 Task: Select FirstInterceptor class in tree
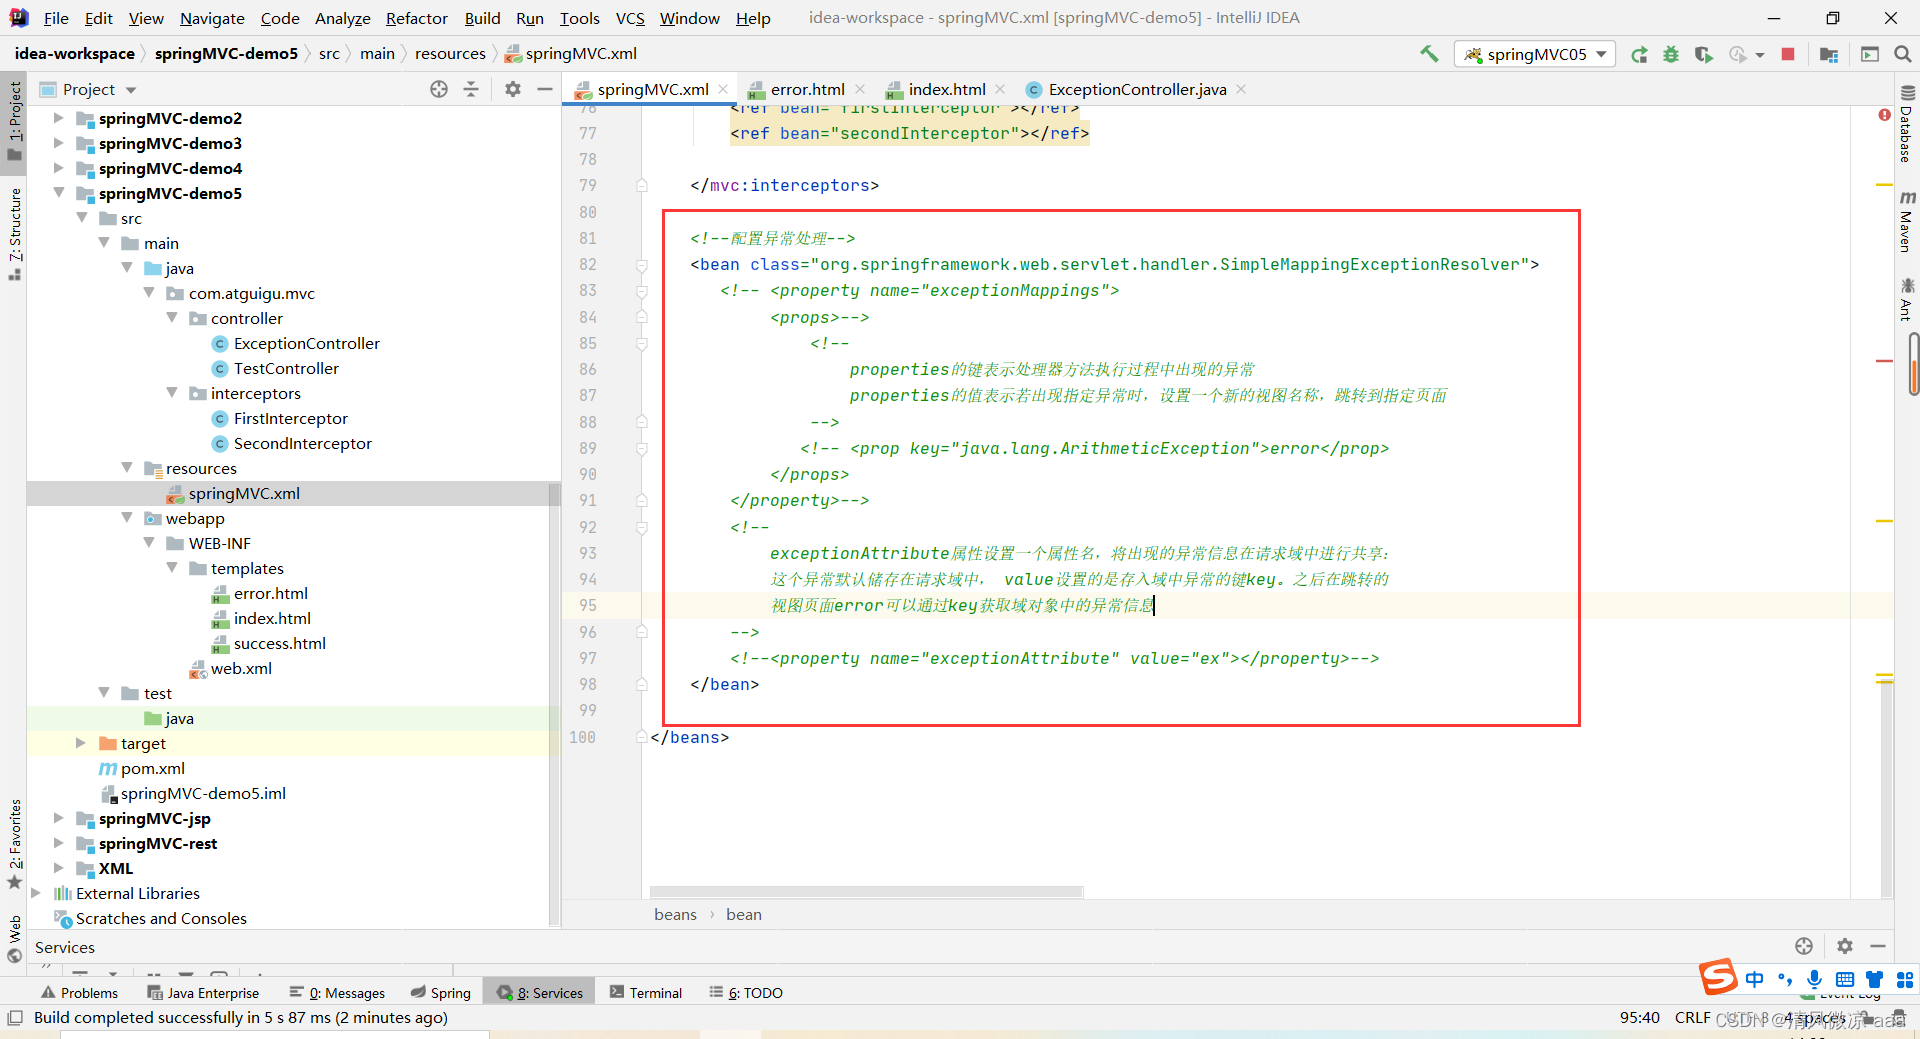click(x=290, y=418)
